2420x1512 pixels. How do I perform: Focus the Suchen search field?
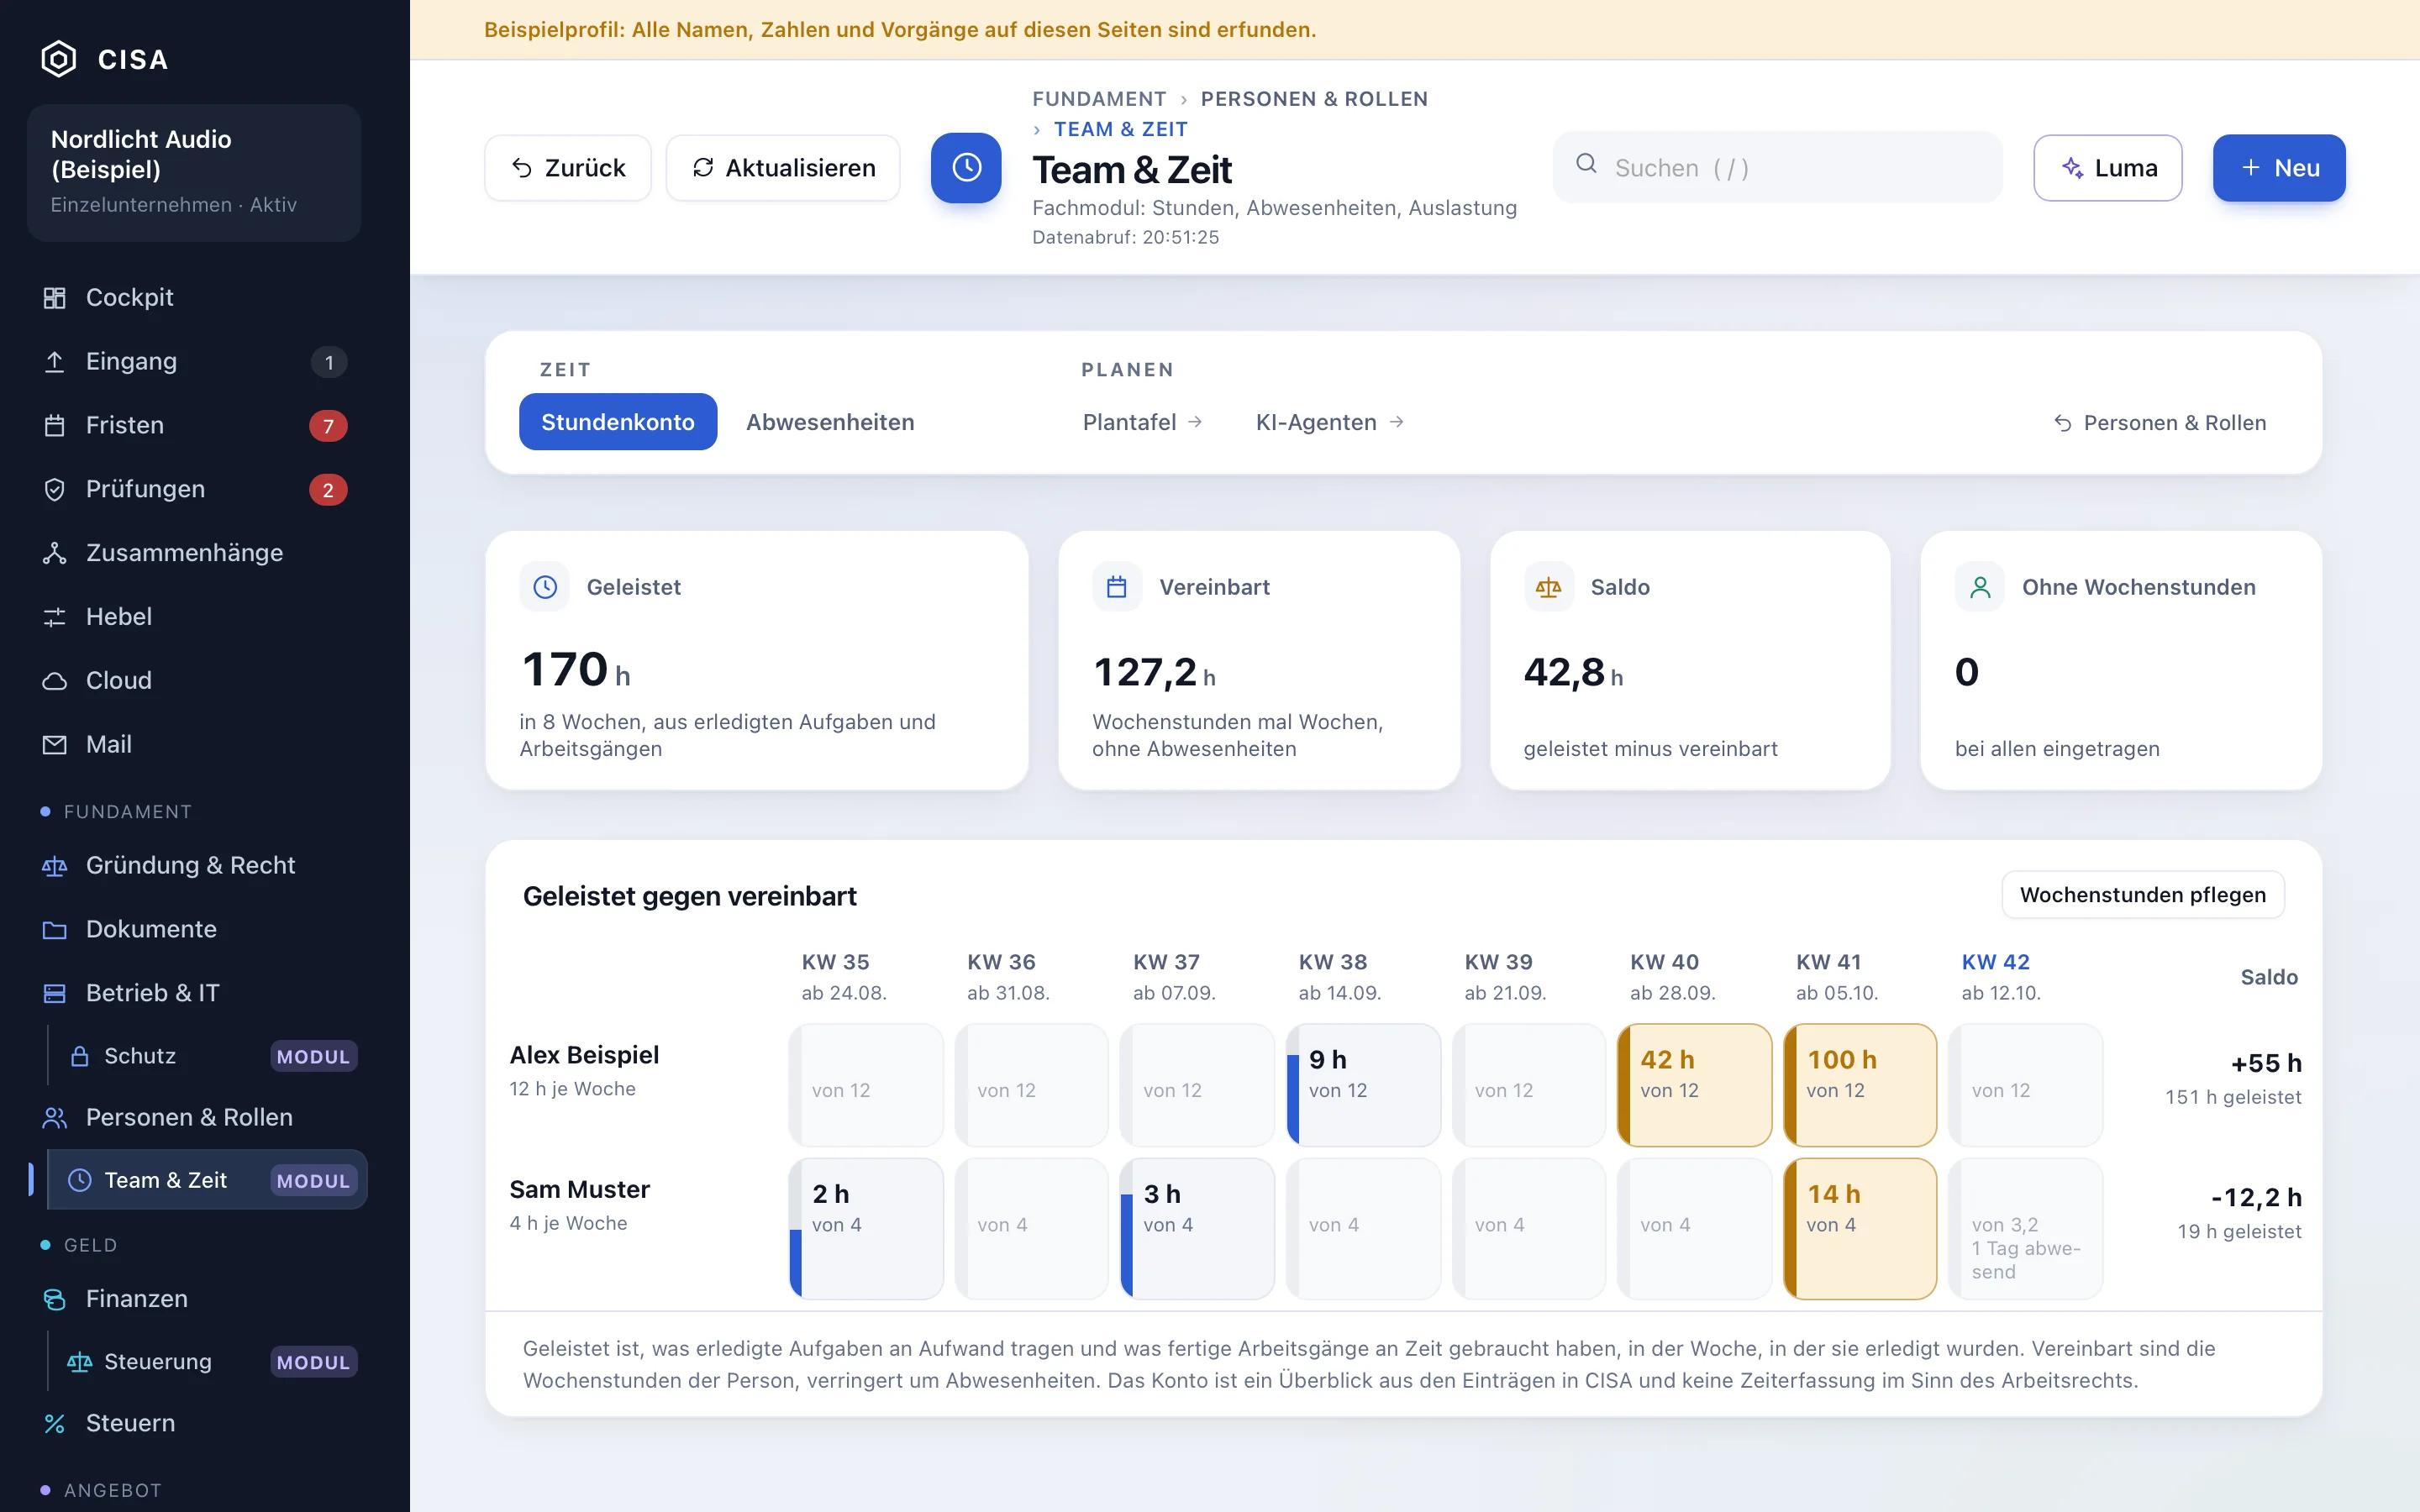(1778, 167)
